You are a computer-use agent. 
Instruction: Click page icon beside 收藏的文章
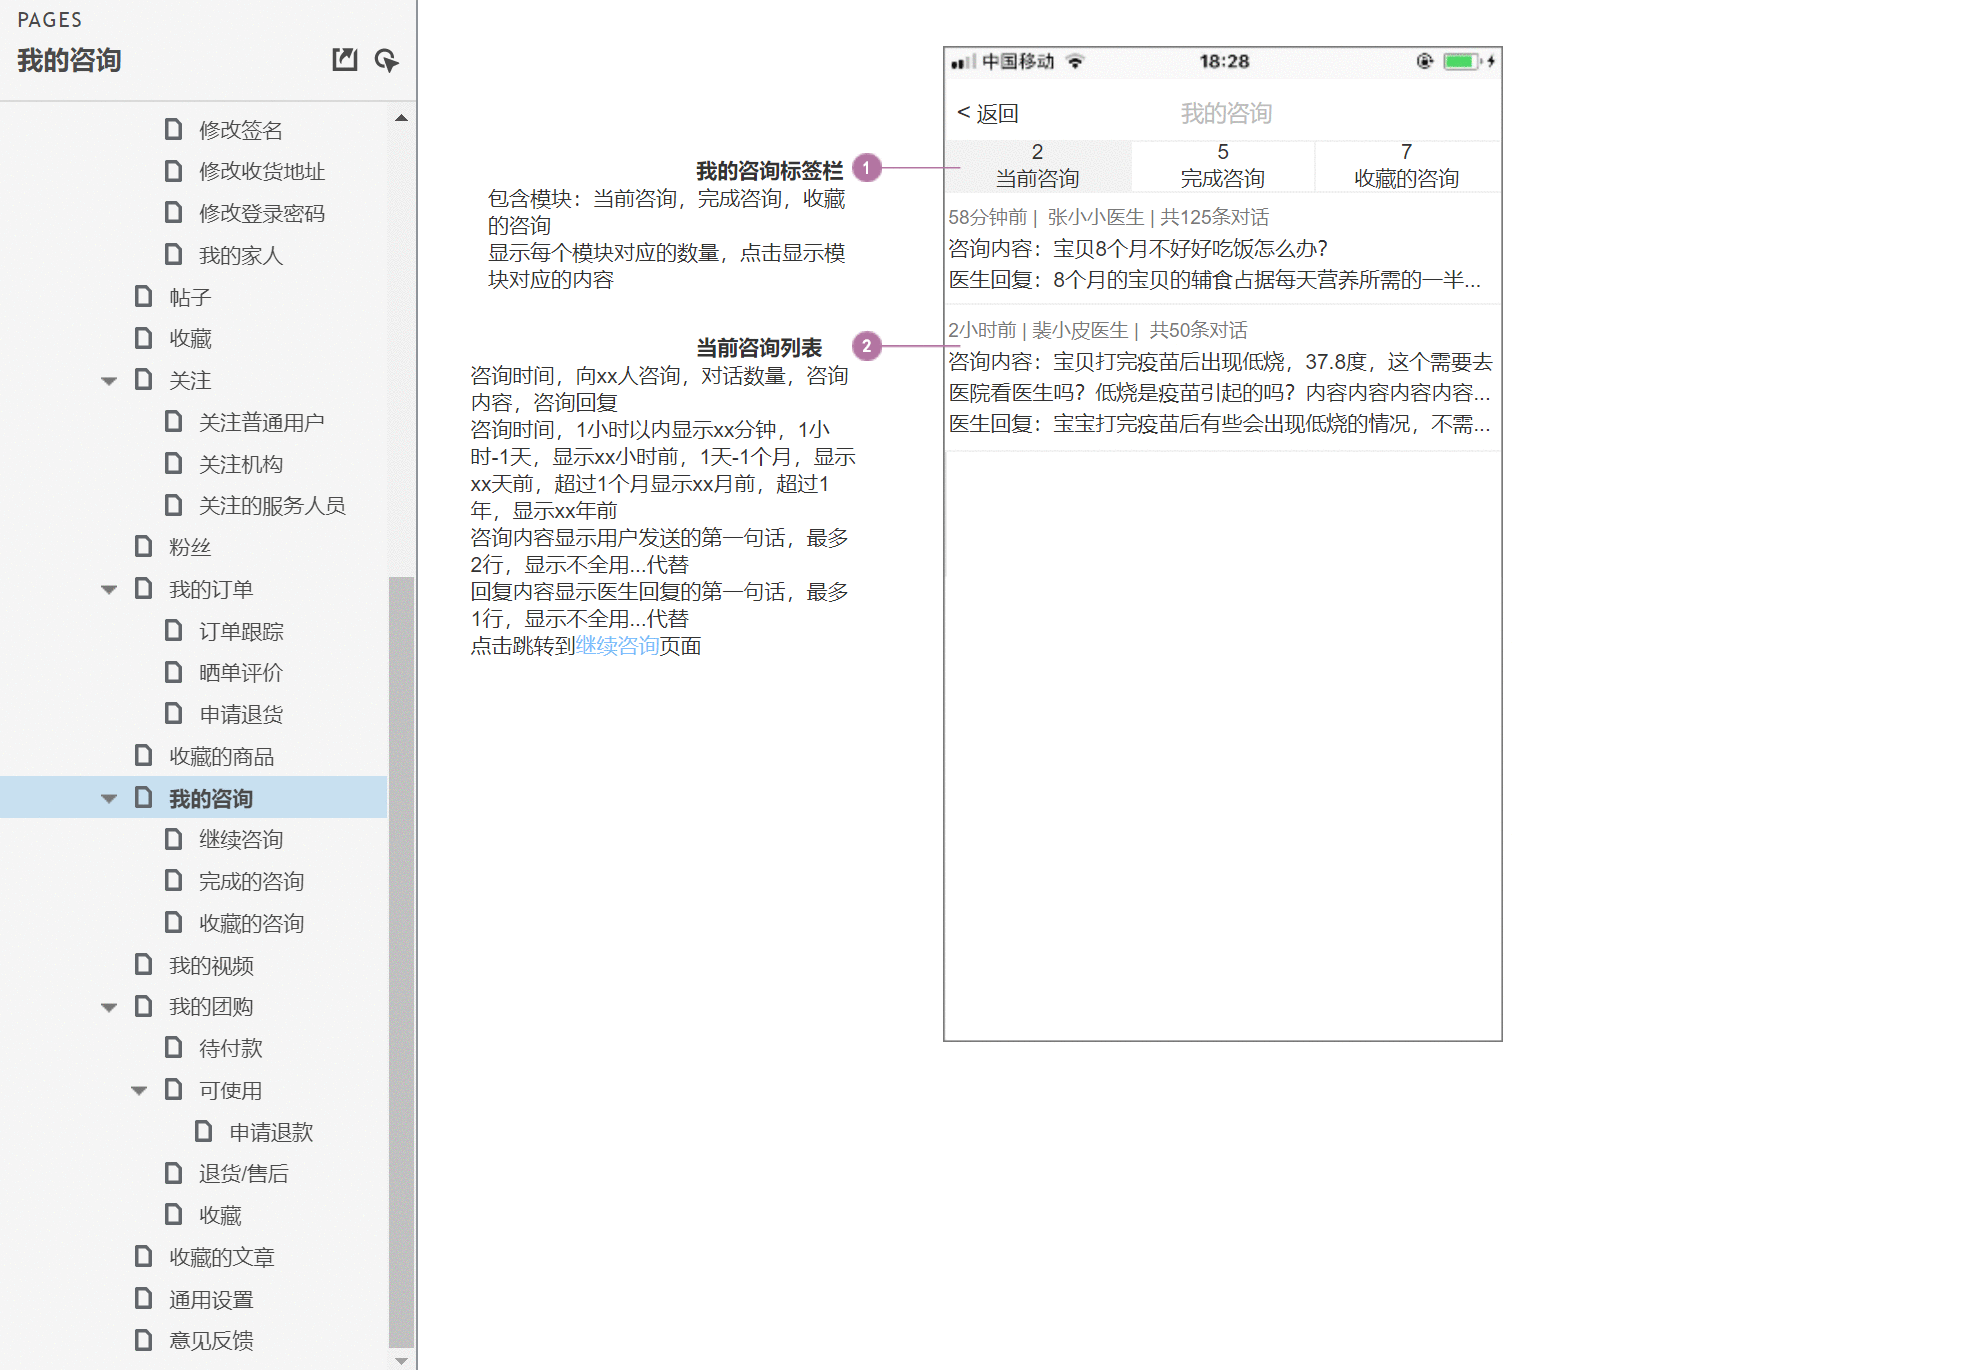[x=143, y=1257]
